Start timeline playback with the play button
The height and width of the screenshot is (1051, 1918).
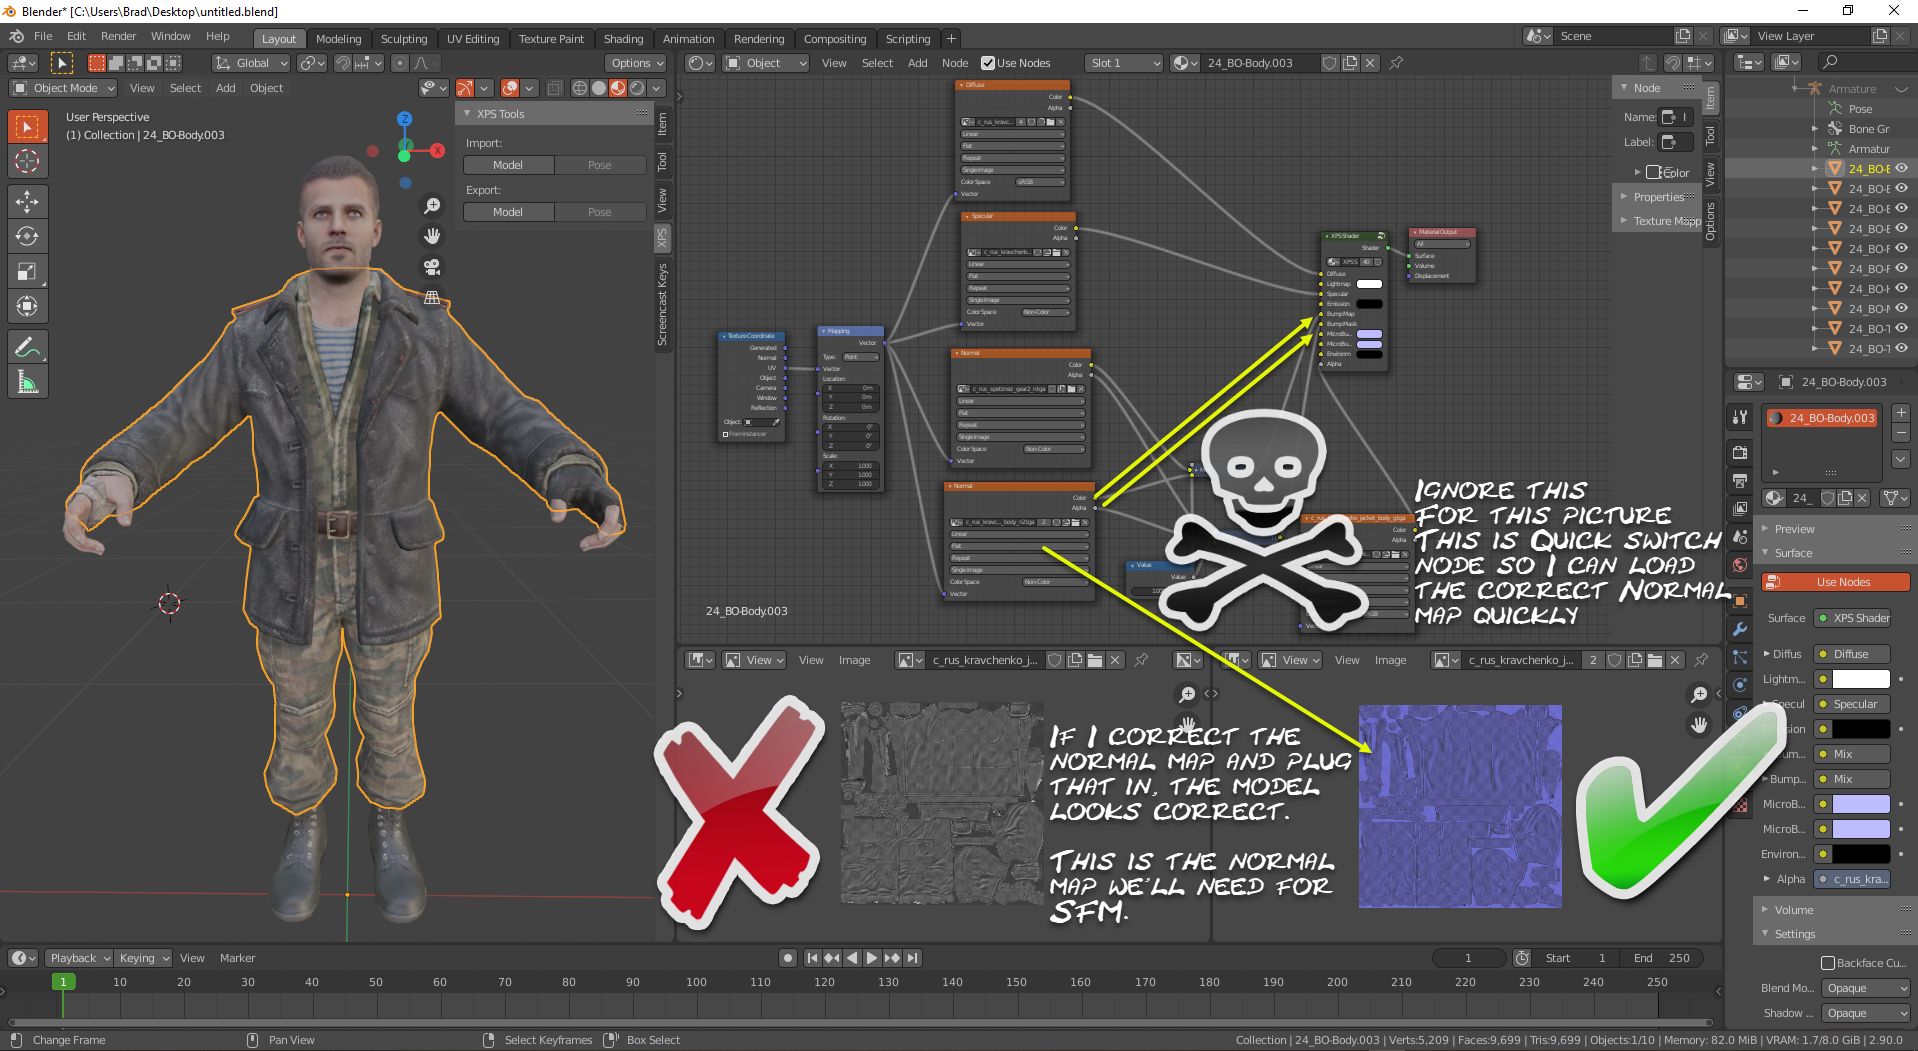(872, 958)
